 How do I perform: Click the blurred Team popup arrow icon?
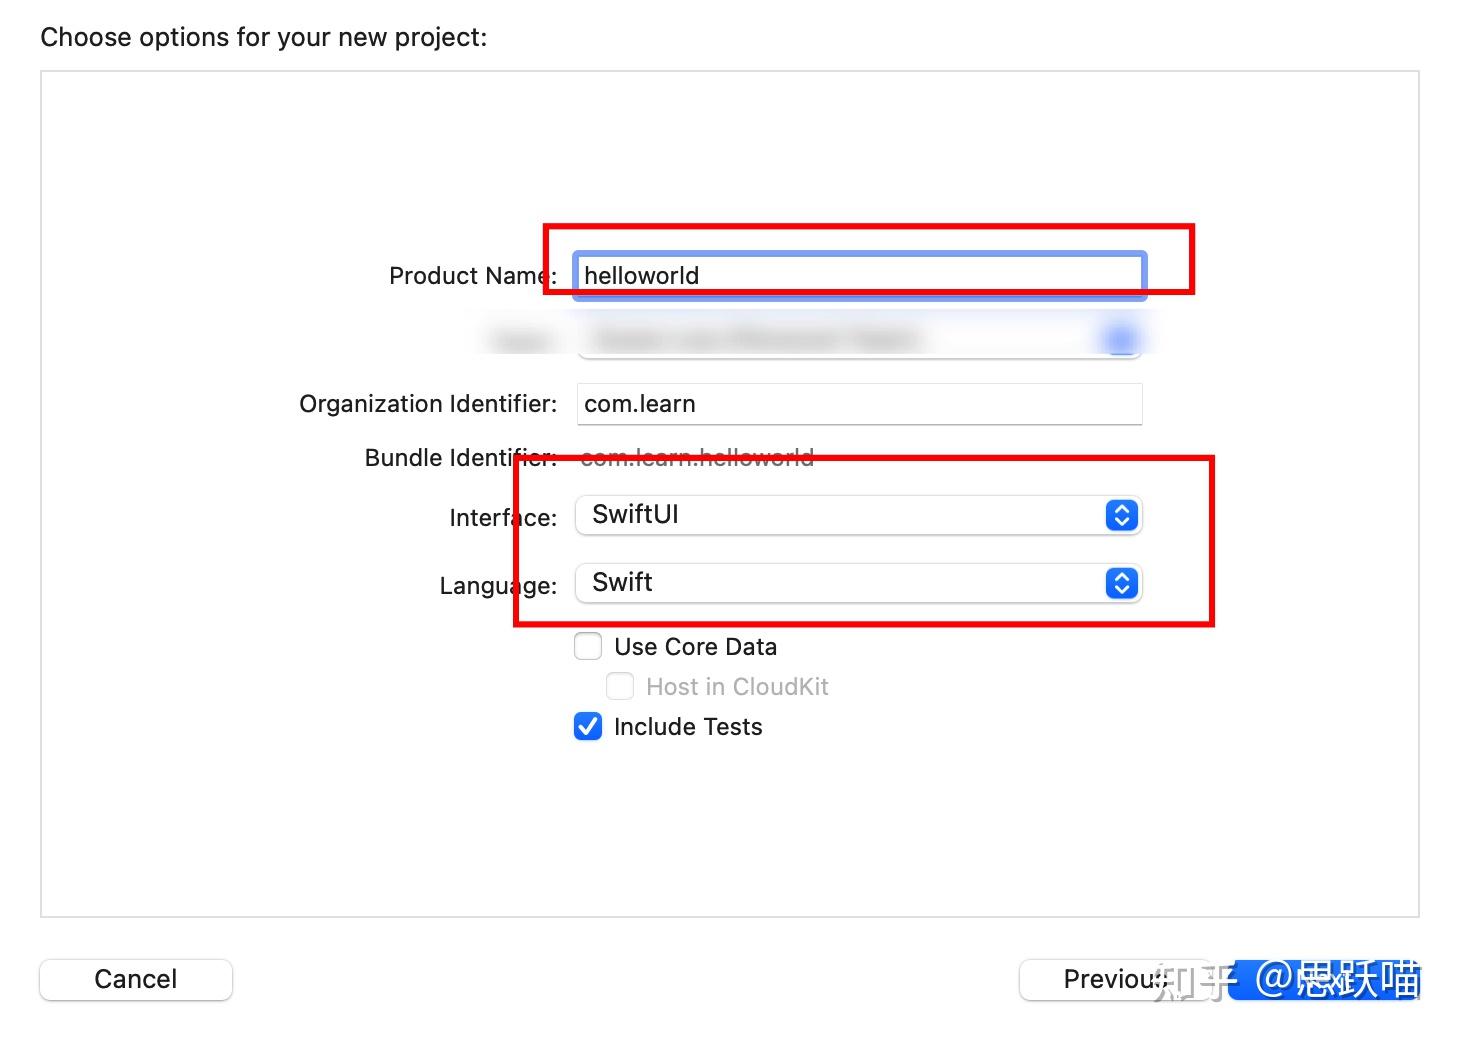[x=1122, y=340]
